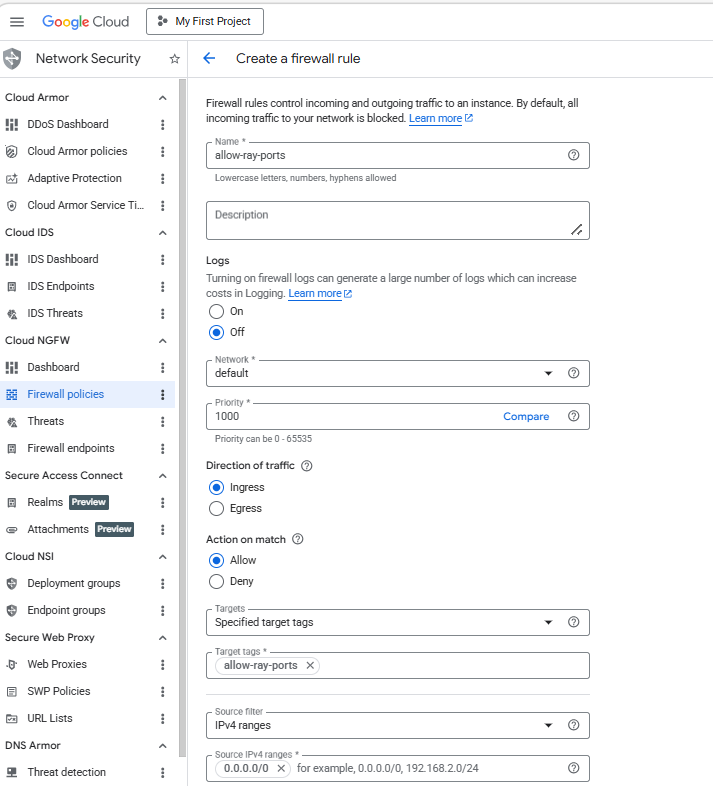Viewport: 713px width, 786px height.
Task: Collapse the DNS Armor section
Action: tap(162, 746)
